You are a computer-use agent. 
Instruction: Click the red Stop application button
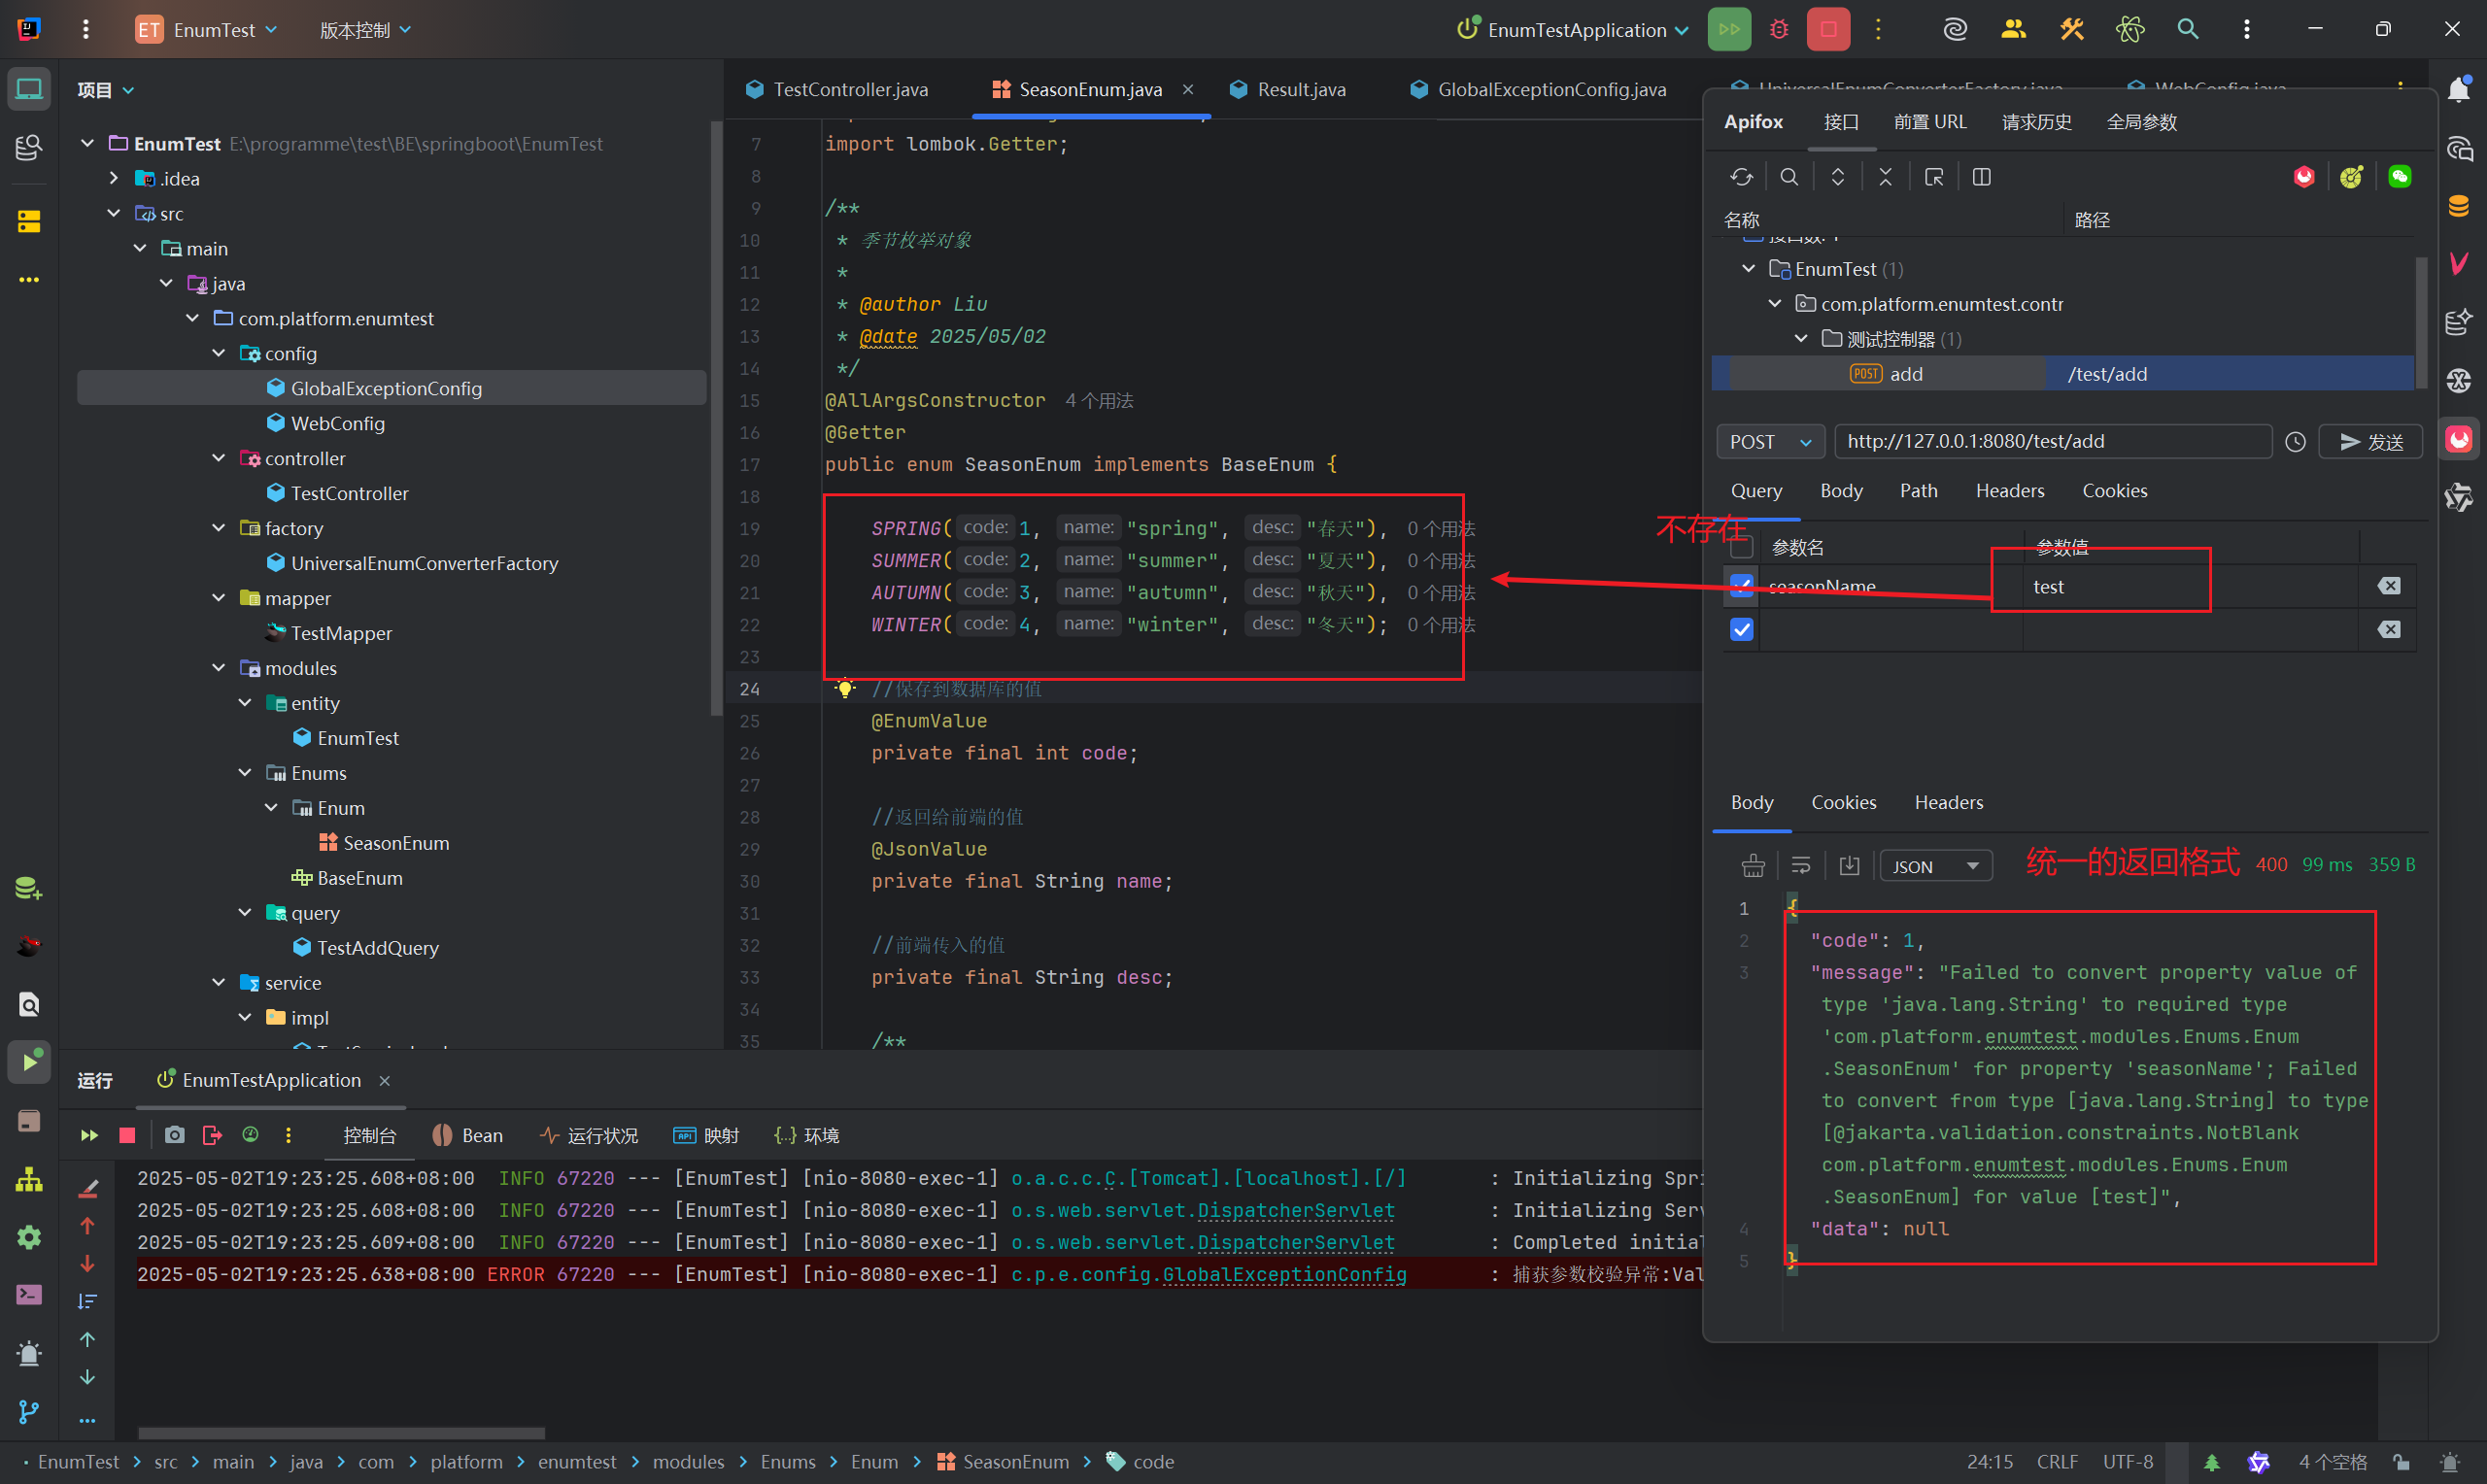point(1827,30)
